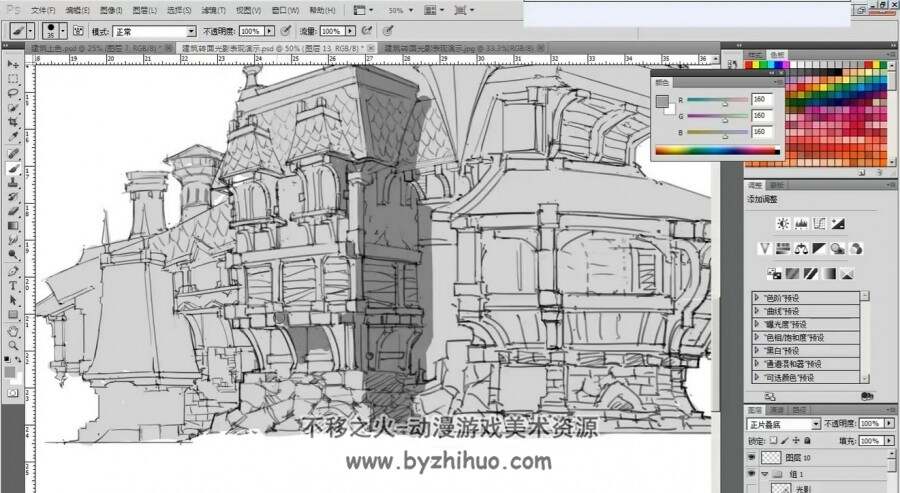Viewport: 900px width, 493px height.
Task: Toggle lock position in Layers panel
Action: pyautogui.click(x=796, y=441)
